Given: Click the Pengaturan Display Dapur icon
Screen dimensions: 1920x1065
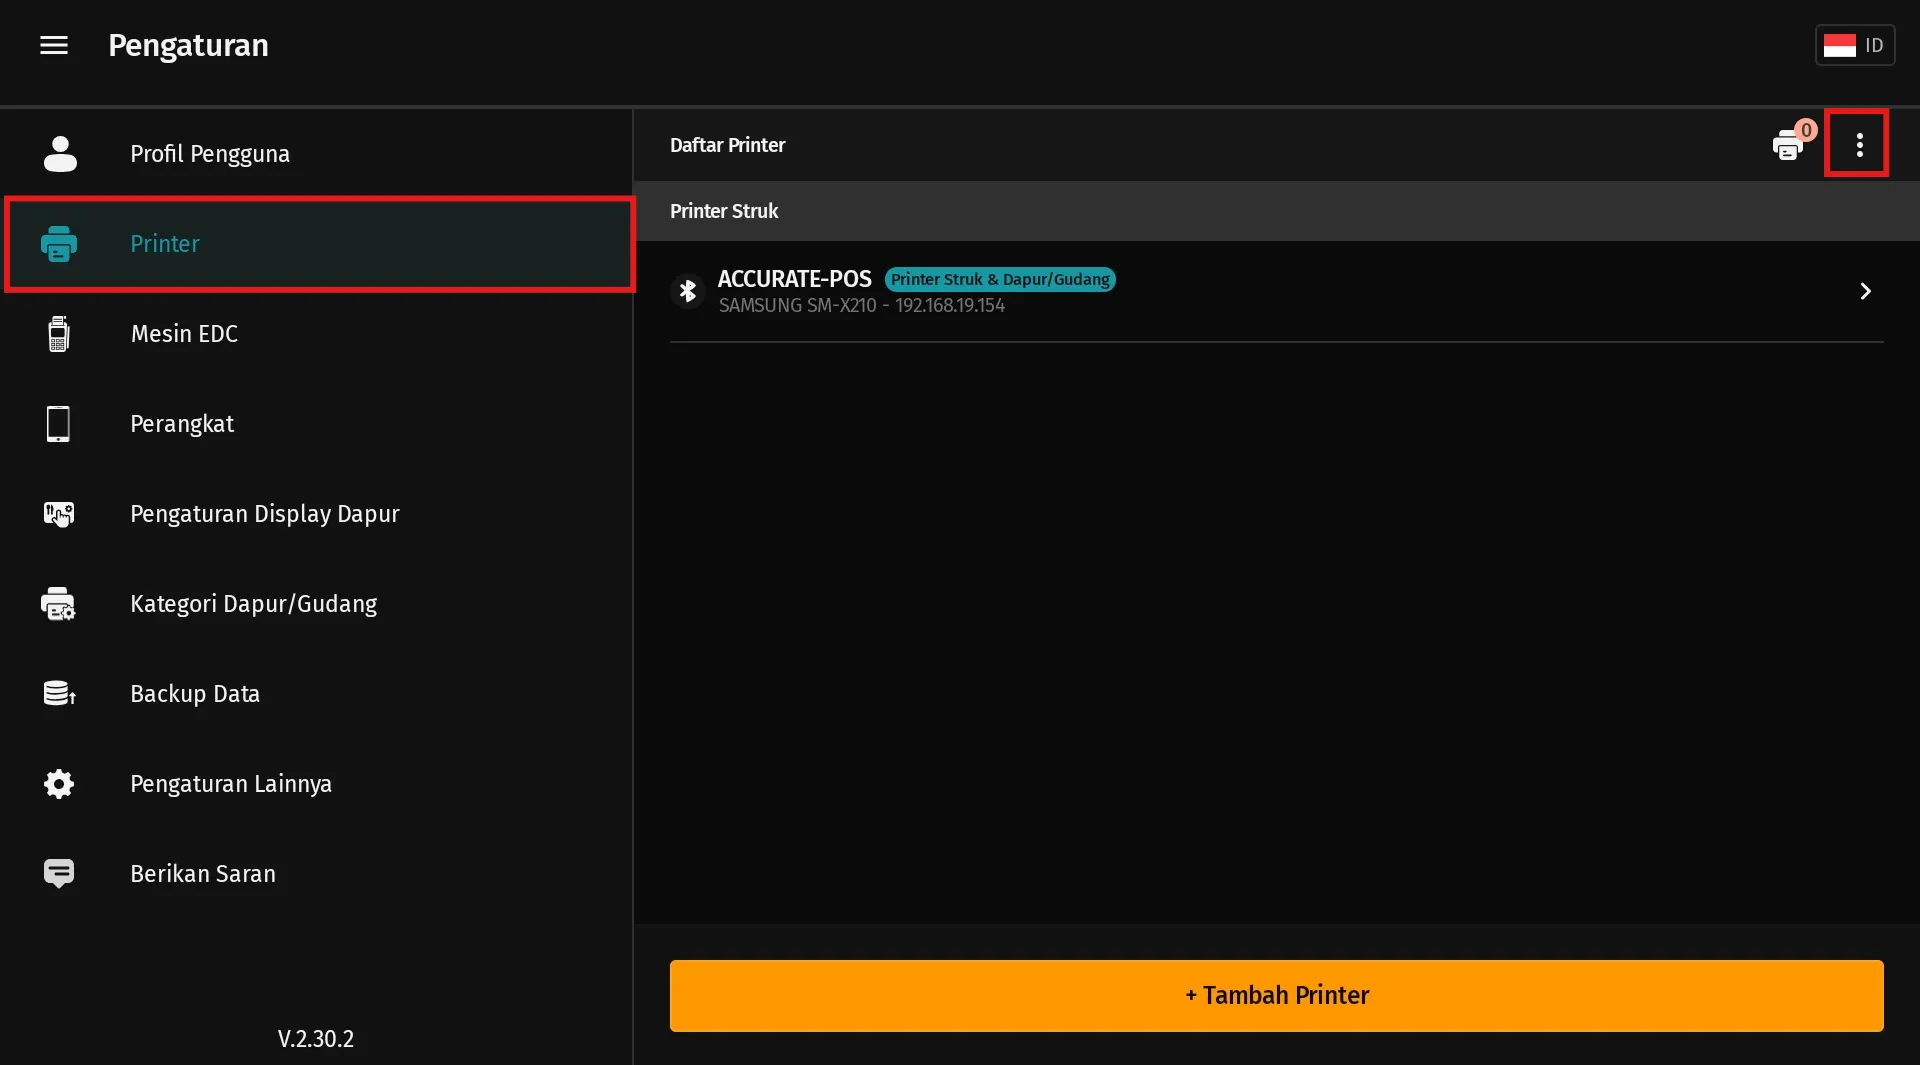Looking at the screenshot, I should (x=59, y=514).
